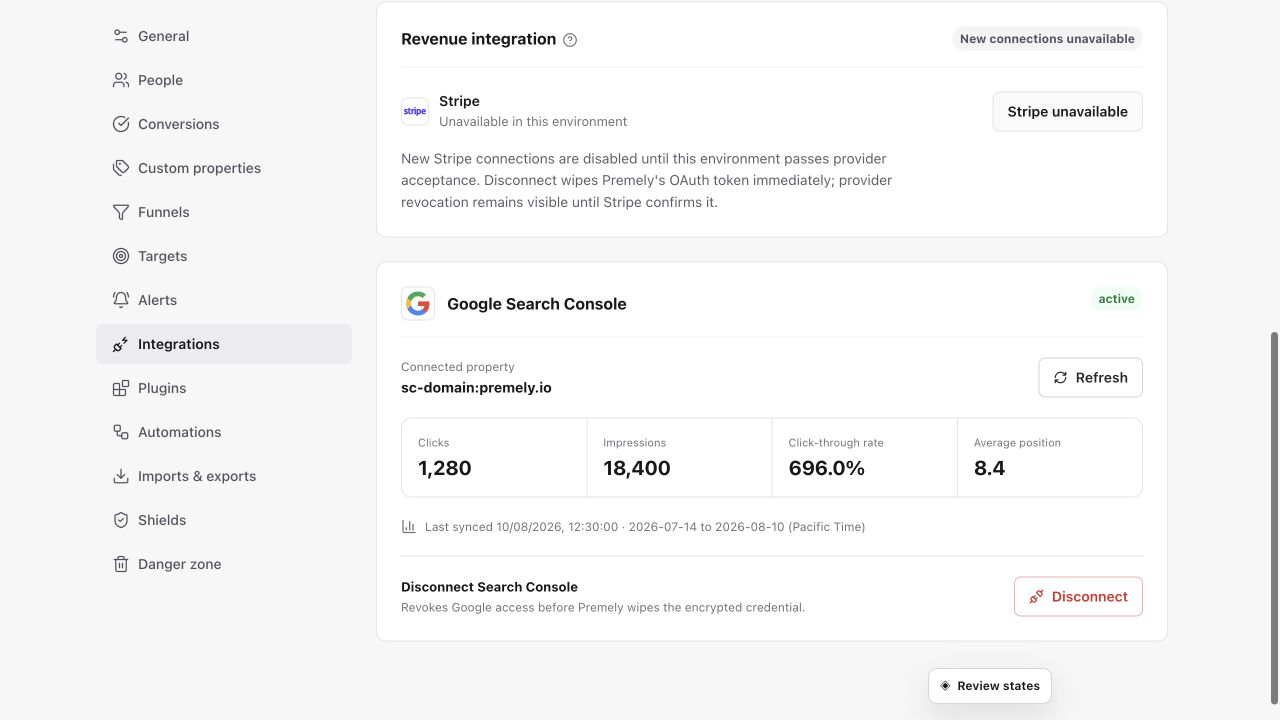Click the People users icon
1280x720 pixels.
[x=121, y=80]
